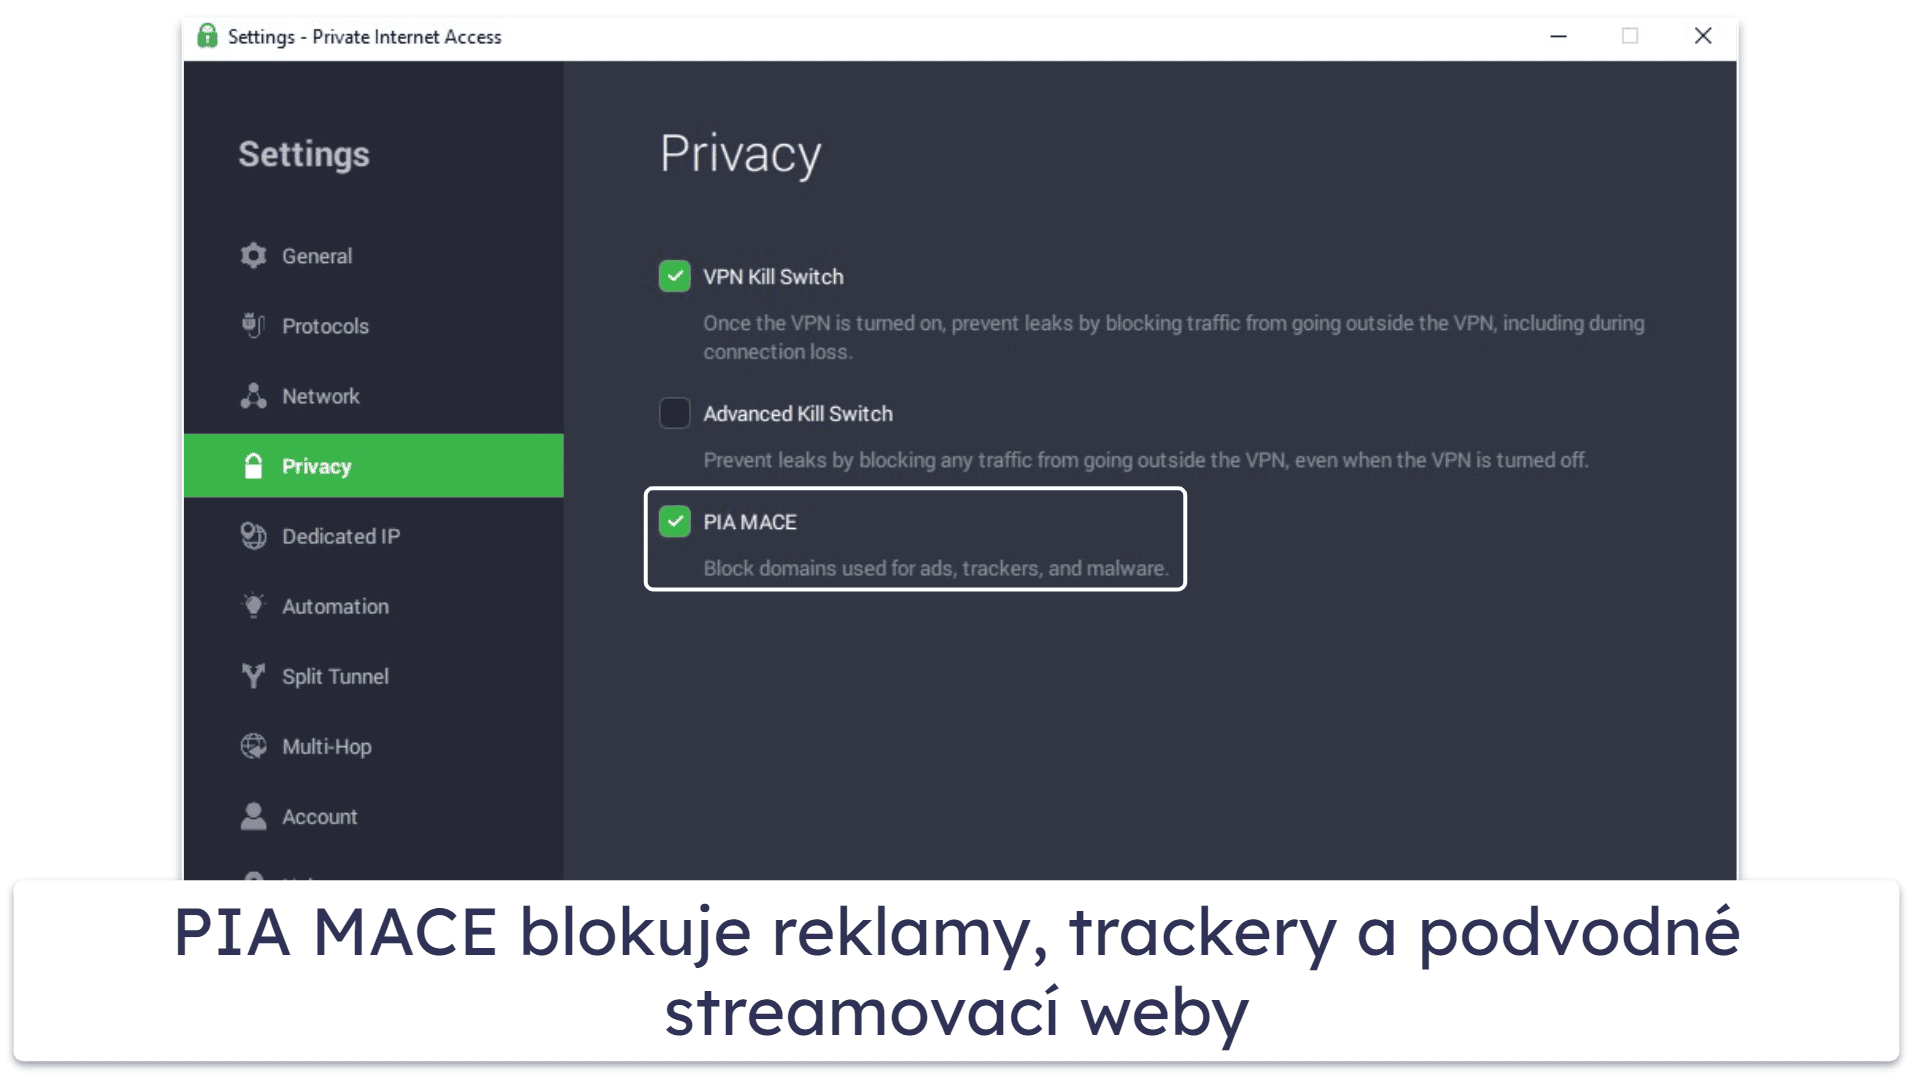Click the Account settings link
This screenshot has width=1920, height=1080.
pyautogui.click(x=319, y=816)
